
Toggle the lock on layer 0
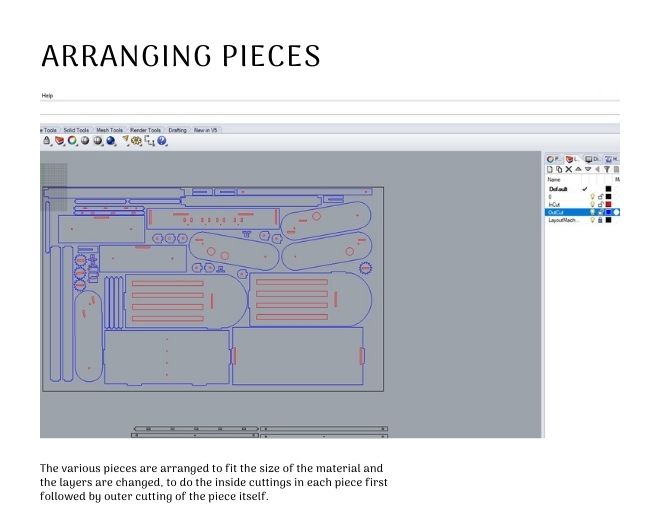[x=601, y=197]
